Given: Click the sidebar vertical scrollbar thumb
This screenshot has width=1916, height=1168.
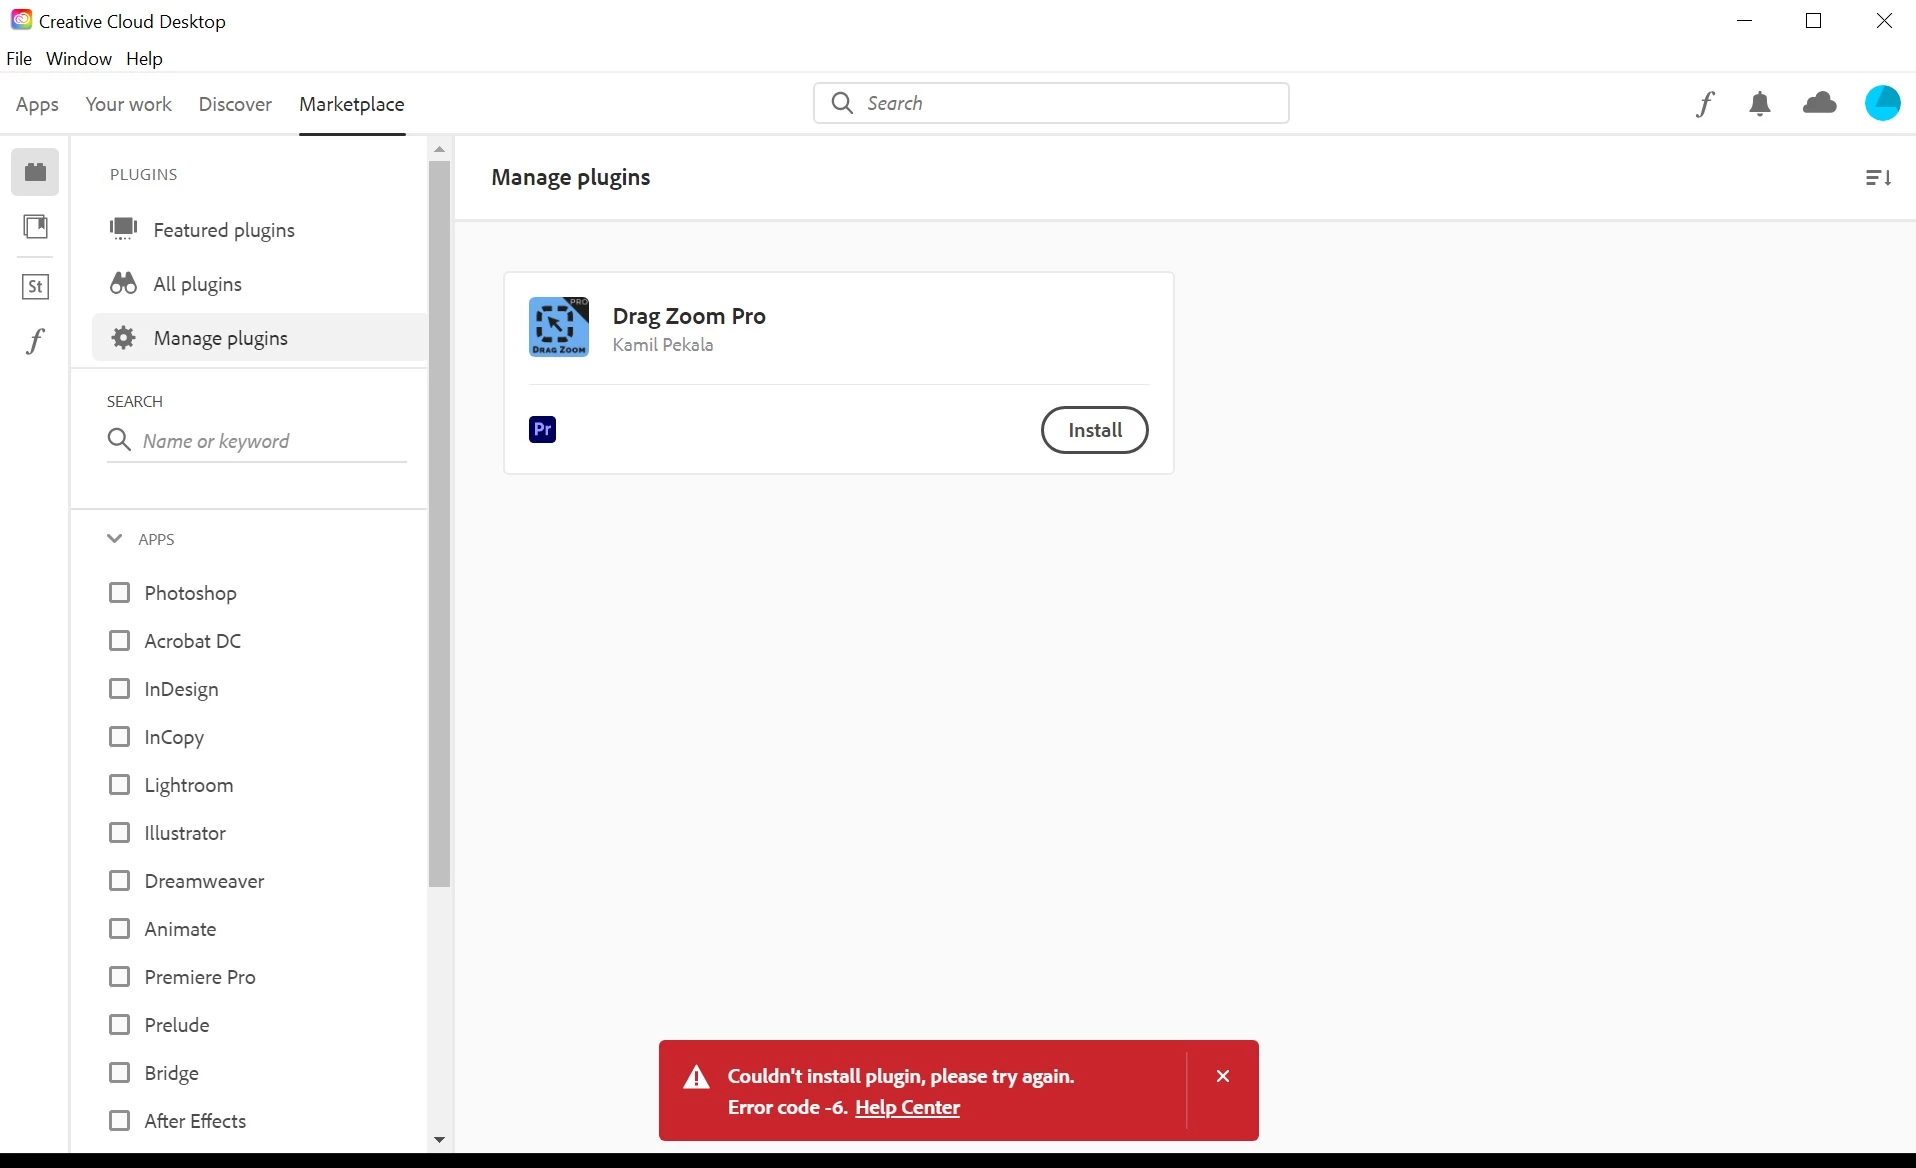Looking at the screenshot, I should point(439,524).
